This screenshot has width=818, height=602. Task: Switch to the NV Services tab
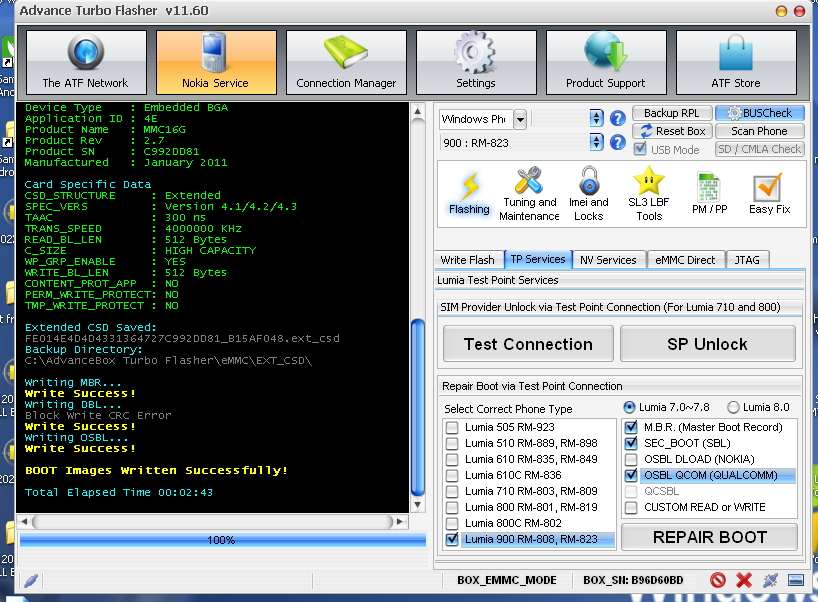608,260
